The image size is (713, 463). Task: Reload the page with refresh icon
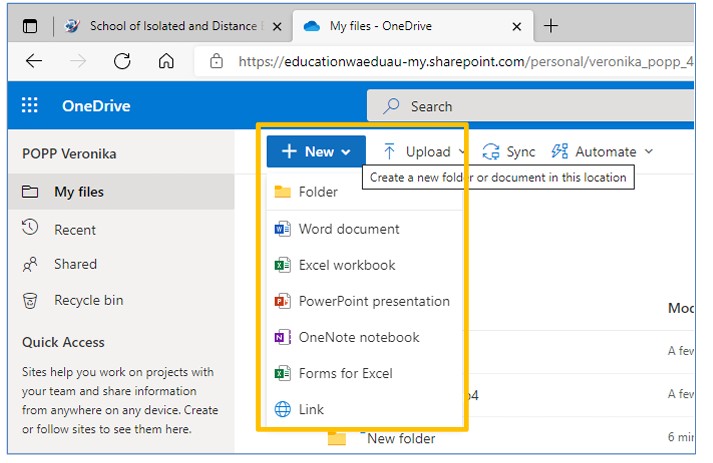click(x=122, y=61)
